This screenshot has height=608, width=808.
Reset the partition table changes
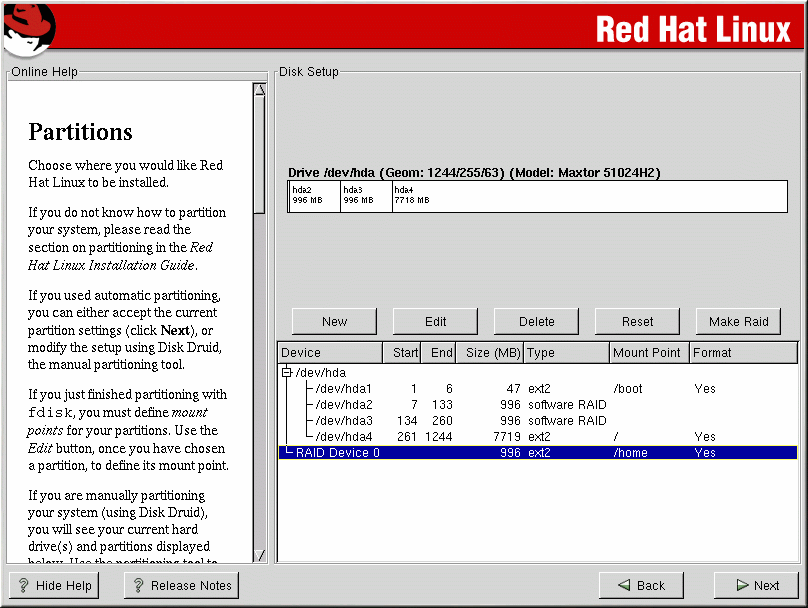(637, 321)
